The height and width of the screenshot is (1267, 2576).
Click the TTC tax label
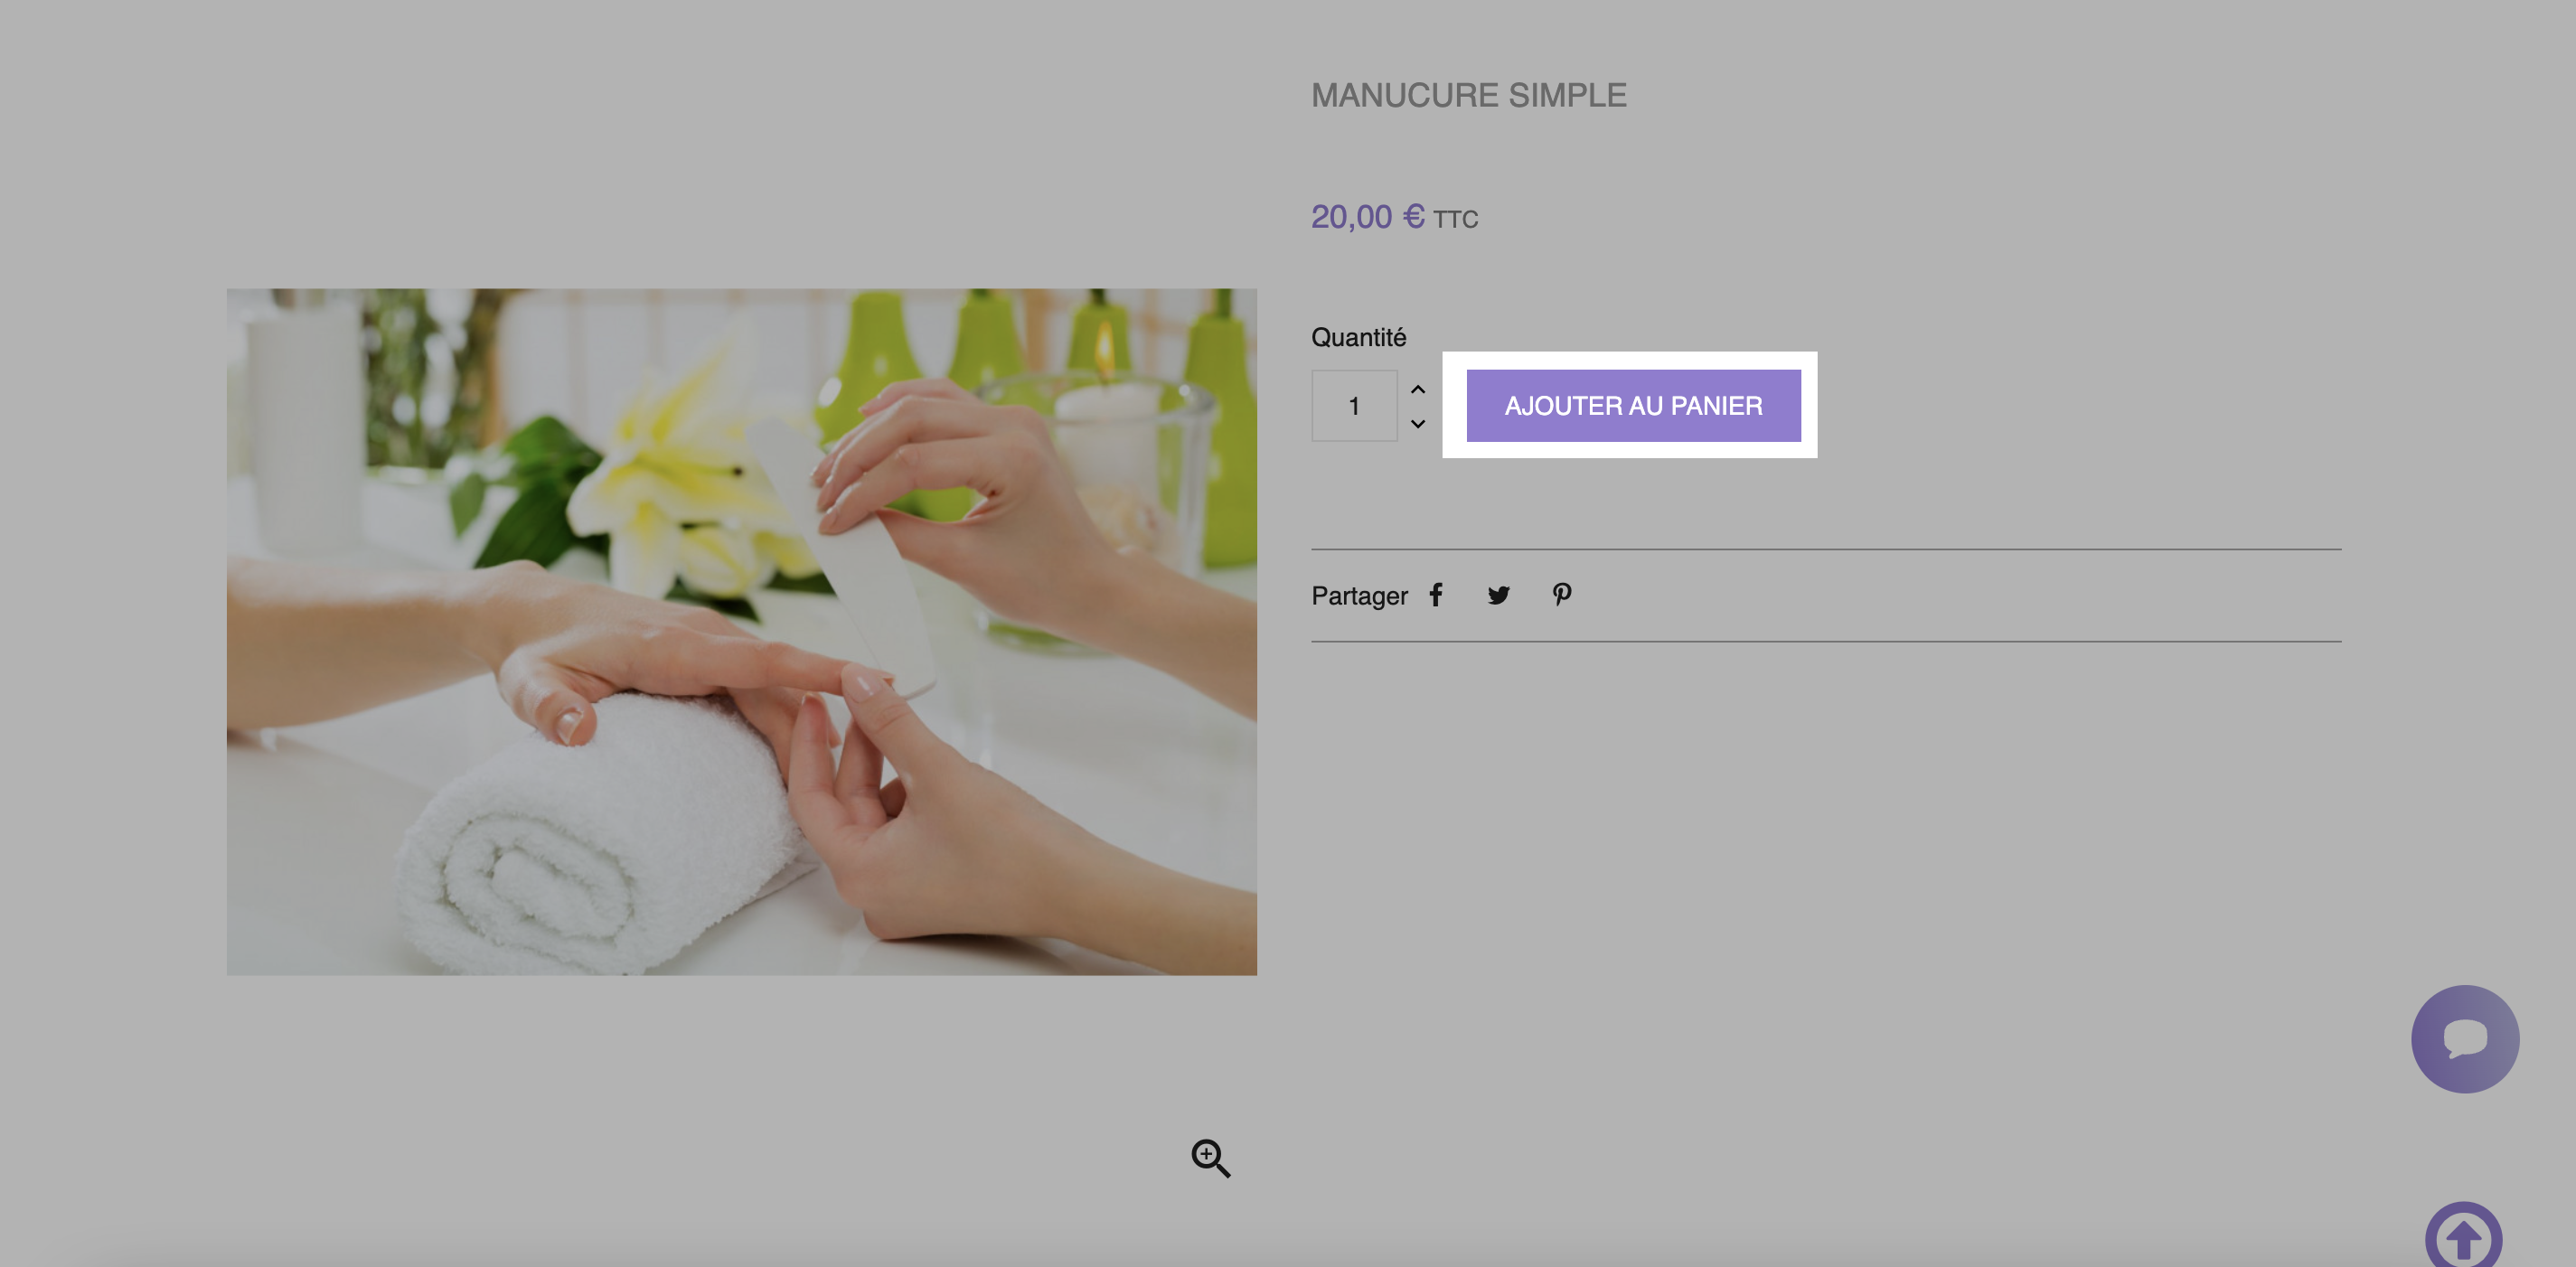coord(1455,219)
